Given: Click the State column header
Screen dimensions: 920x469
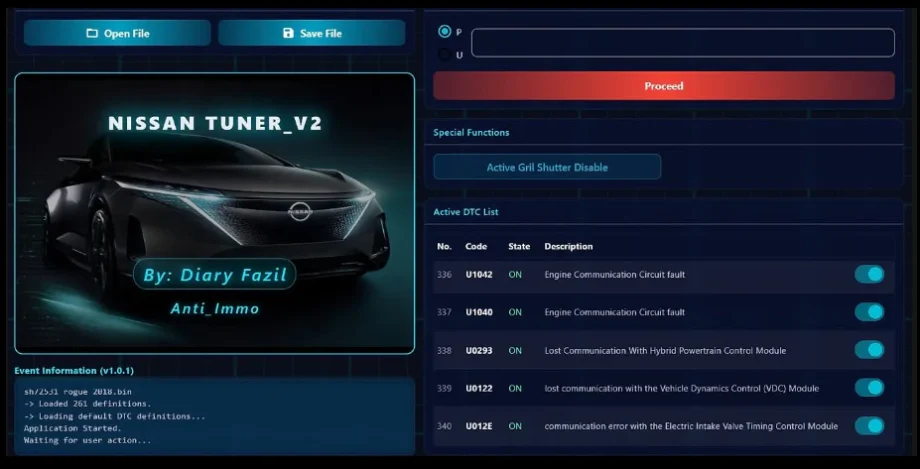Looking at the screenshot, I should (x=519, y=247).
